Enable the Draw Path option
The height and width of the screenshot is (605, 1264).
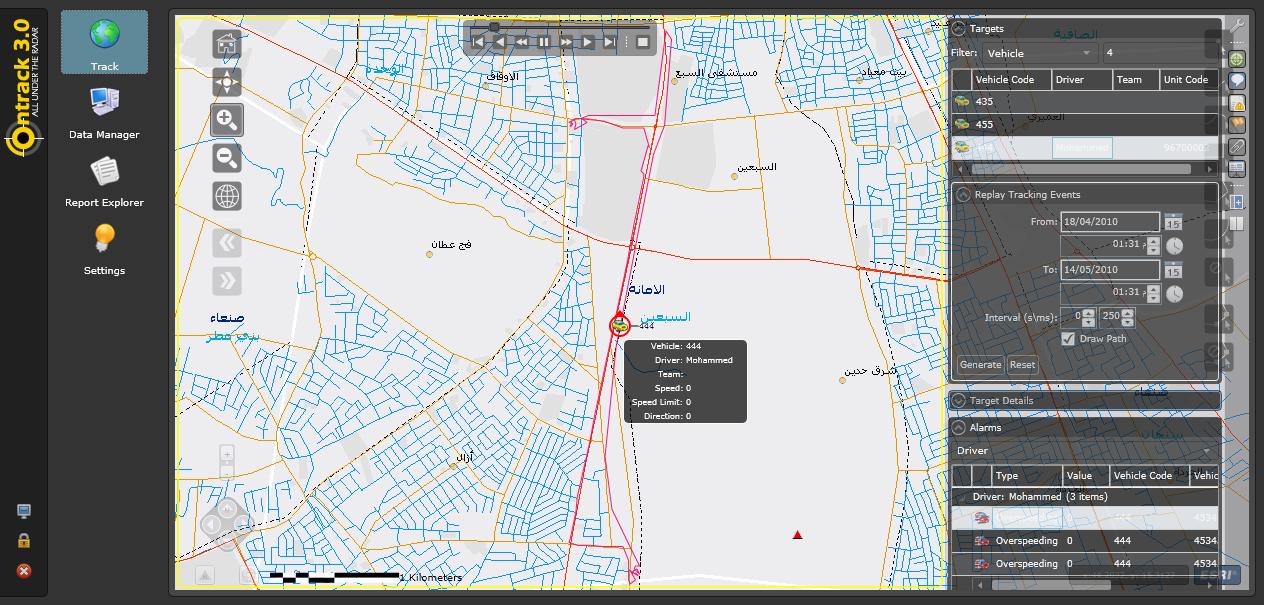pos(1069,338)
